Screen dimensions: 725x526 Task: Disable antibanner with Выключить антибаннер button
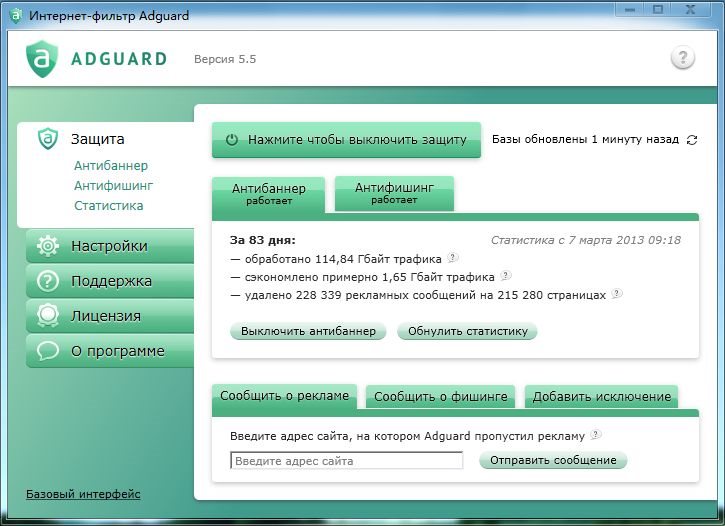point(308,331)
